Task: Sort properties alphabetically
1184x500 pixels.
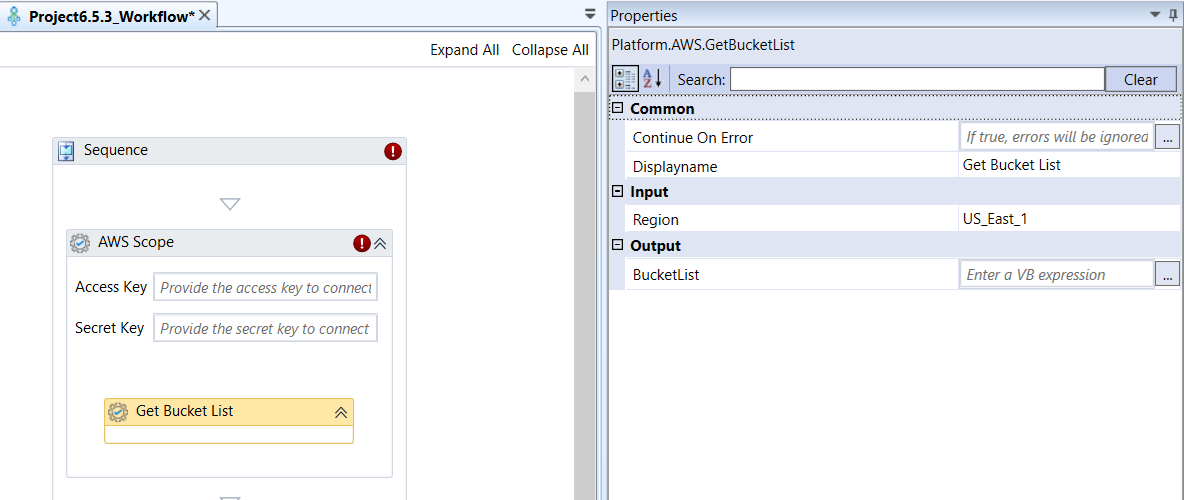Action: [x=652, y=79]
